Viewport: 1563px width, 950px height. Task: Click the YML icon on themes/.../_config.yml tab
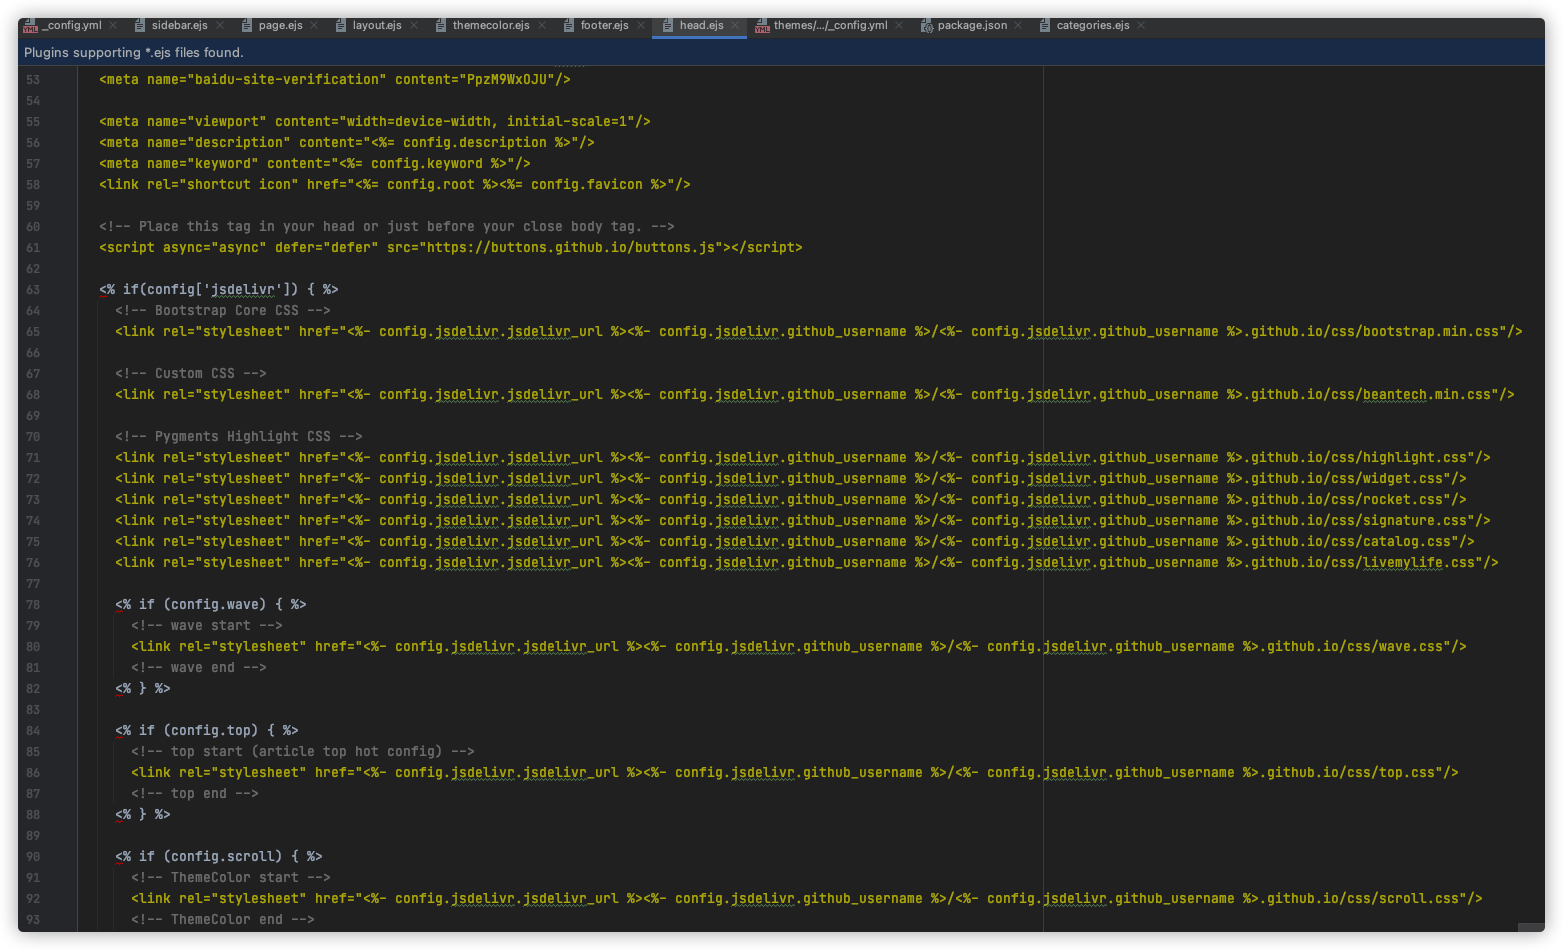[762, 26]
